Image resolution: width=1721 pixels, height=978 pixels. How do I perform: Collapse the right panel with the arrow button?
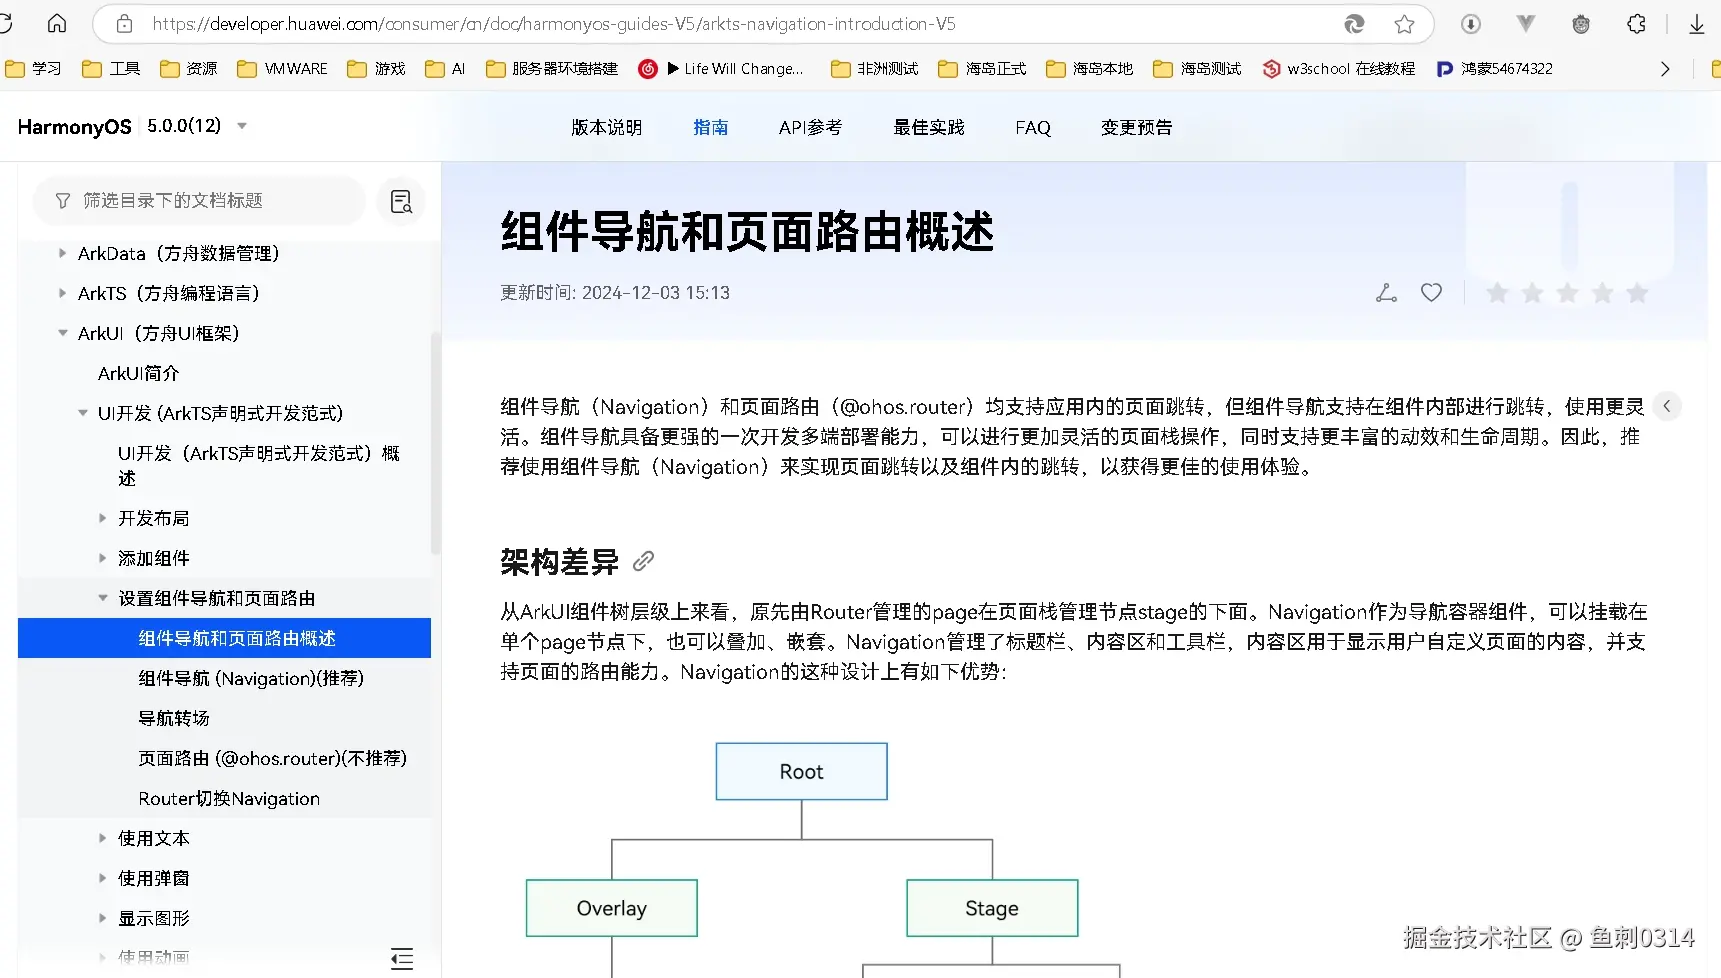pos(1666,406)
